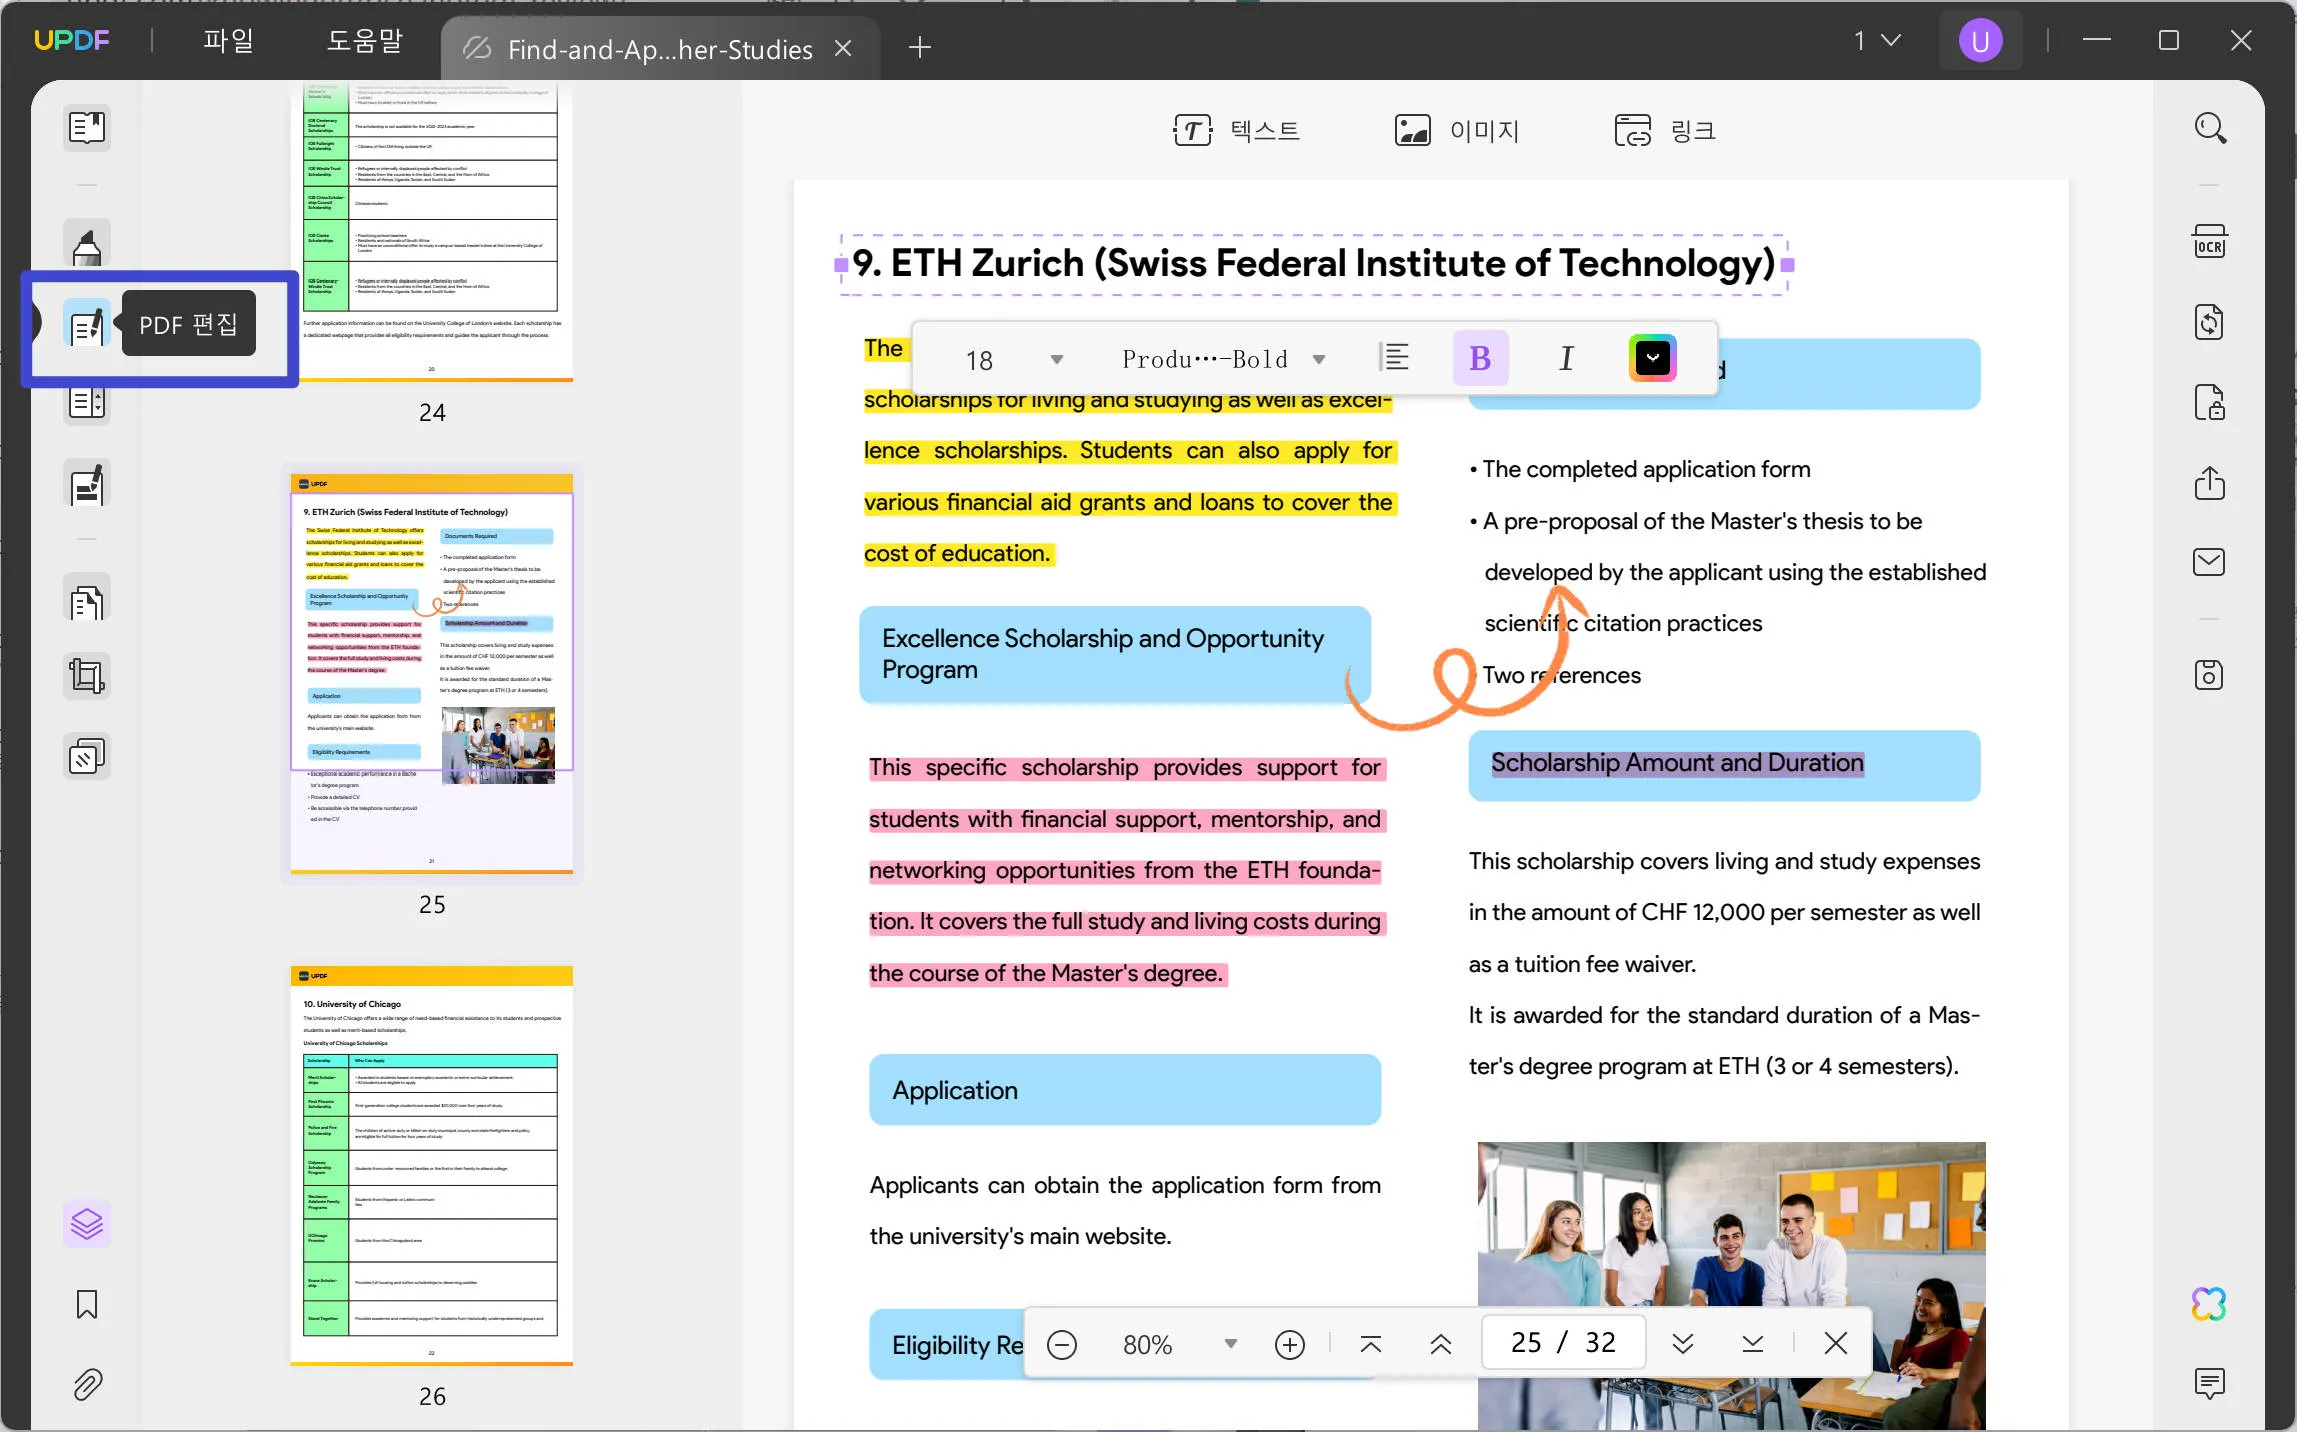2297x1432 pixels.
Task: Click the PDF 편집 (PDF Edit) icon
Action: point(86,323)
